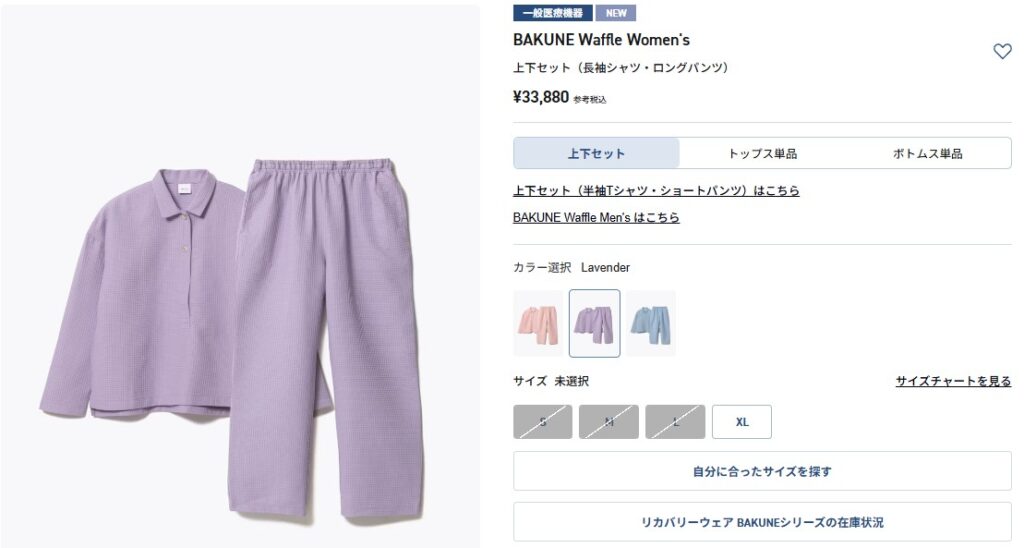Select the sold-out size M option

(609, 422)
